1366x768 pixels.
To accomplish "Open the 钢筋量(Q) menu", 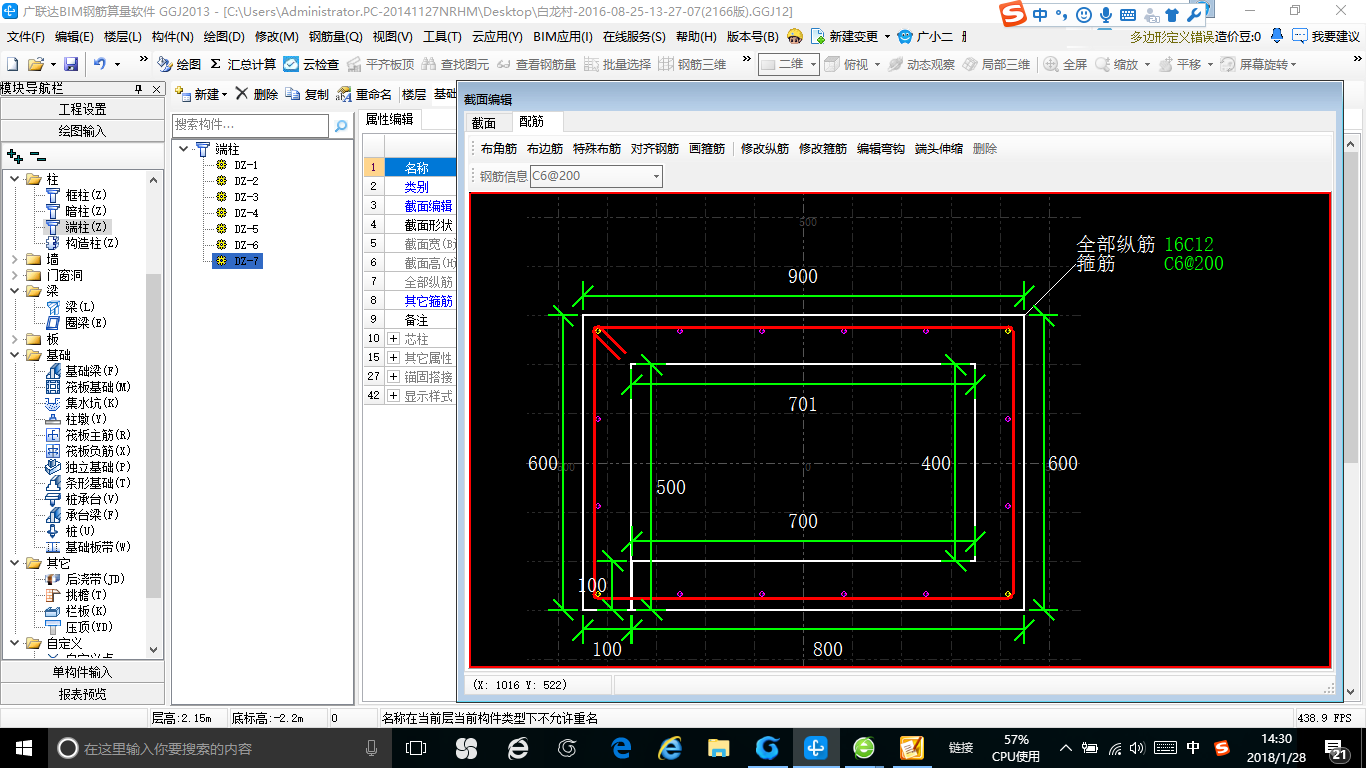I will (x=336, y=36).
